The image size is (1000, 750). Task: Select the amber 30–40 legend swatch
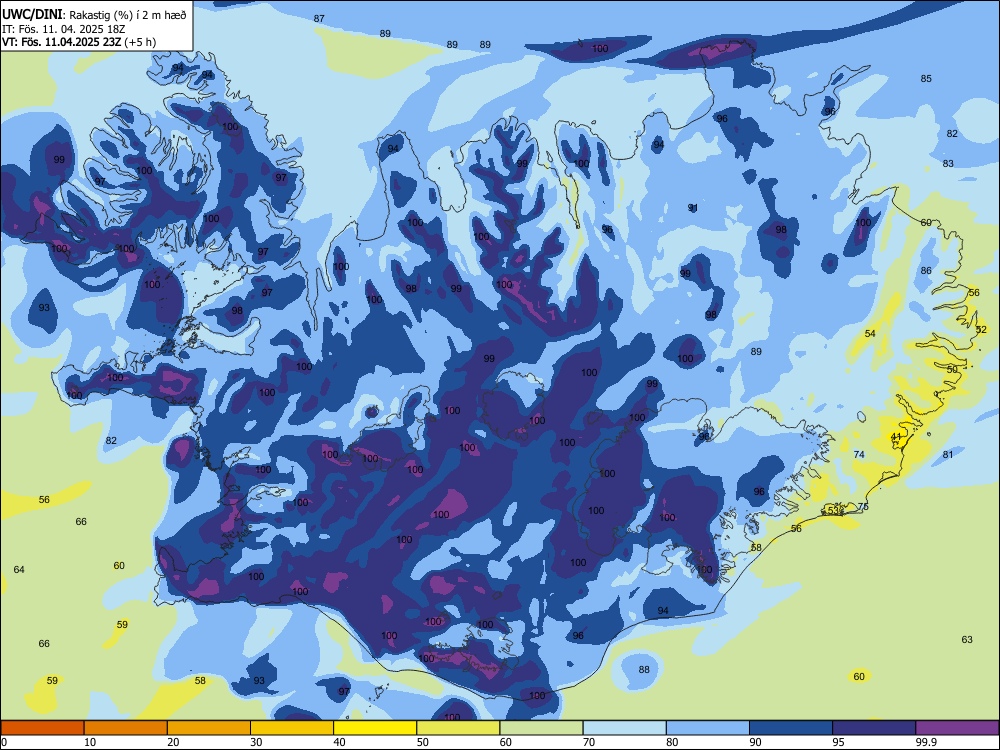click(292, 728)
